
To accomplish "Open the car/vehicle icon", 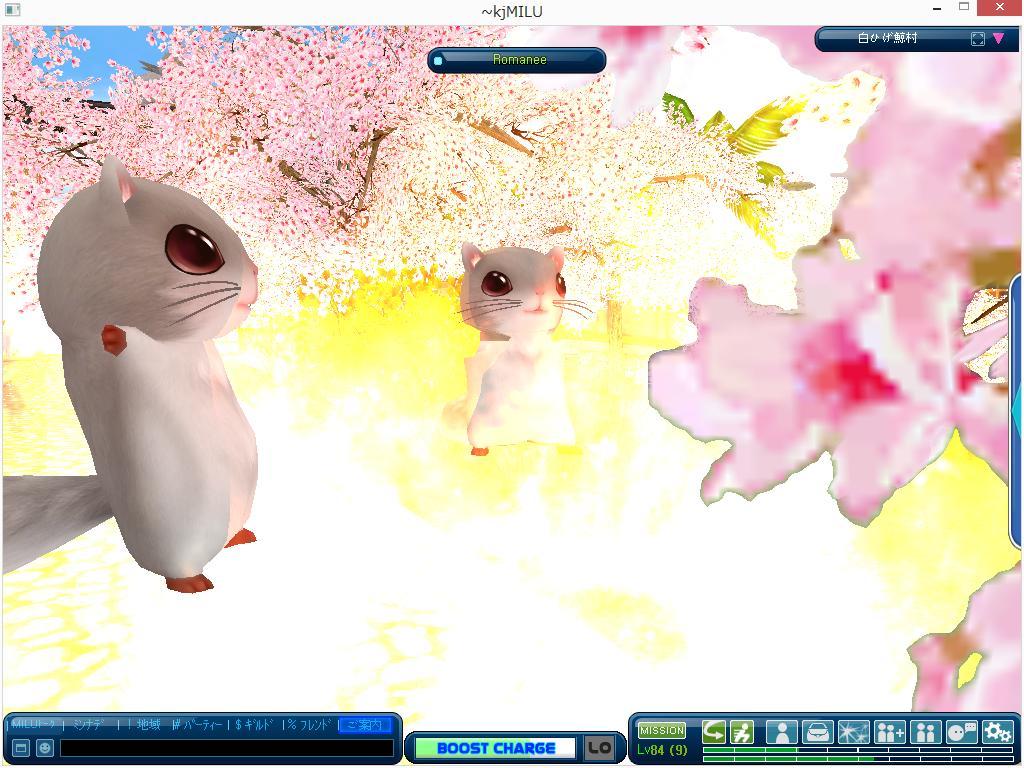I will point(817,732).
